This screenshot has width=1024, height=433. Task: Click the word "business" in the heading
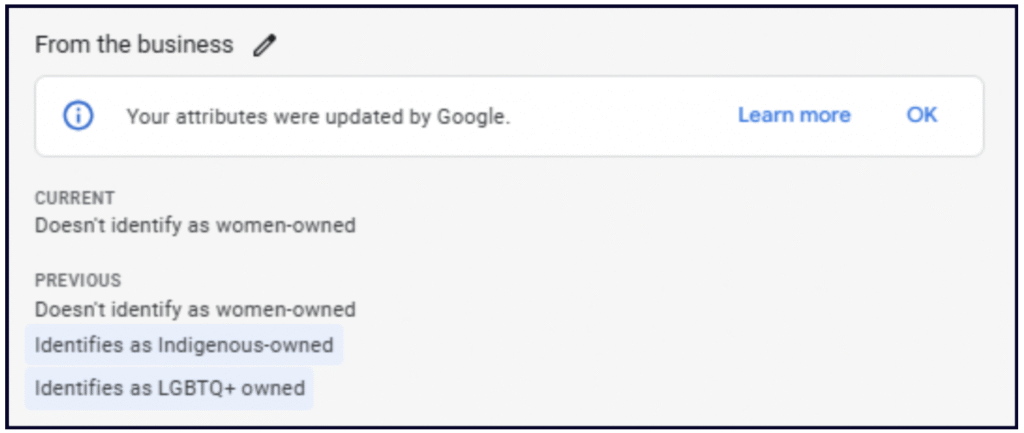click(x=187, y=45)
